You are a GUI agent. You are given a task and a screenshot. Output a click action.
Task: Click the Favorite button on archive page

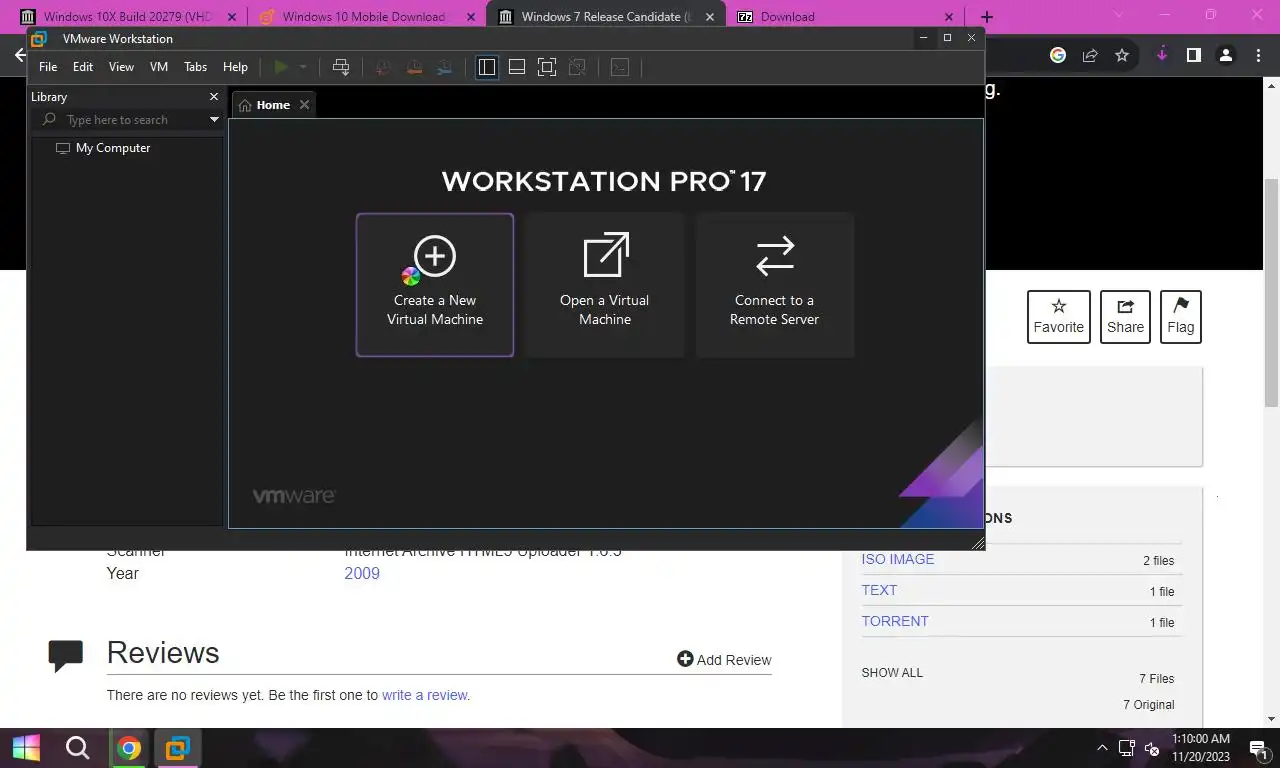(x=1058, y=317)
